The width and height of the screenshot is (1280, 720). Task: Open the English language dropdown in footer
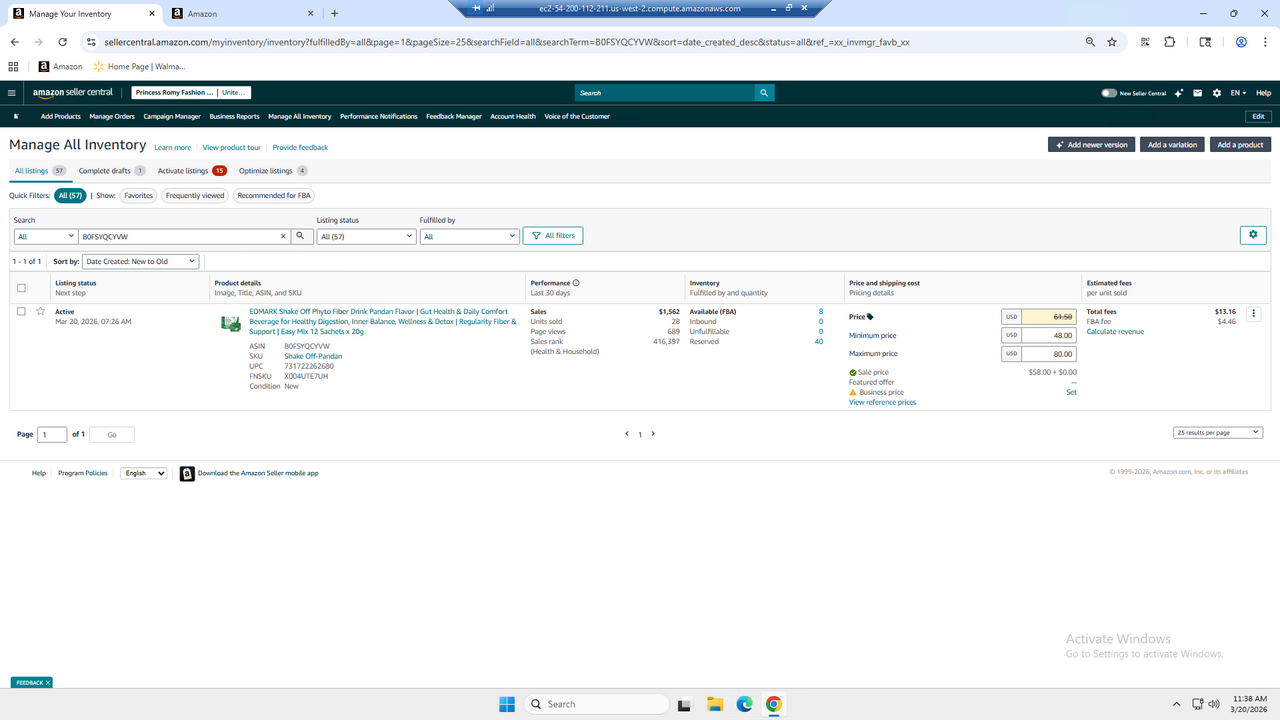coord(144,473)
